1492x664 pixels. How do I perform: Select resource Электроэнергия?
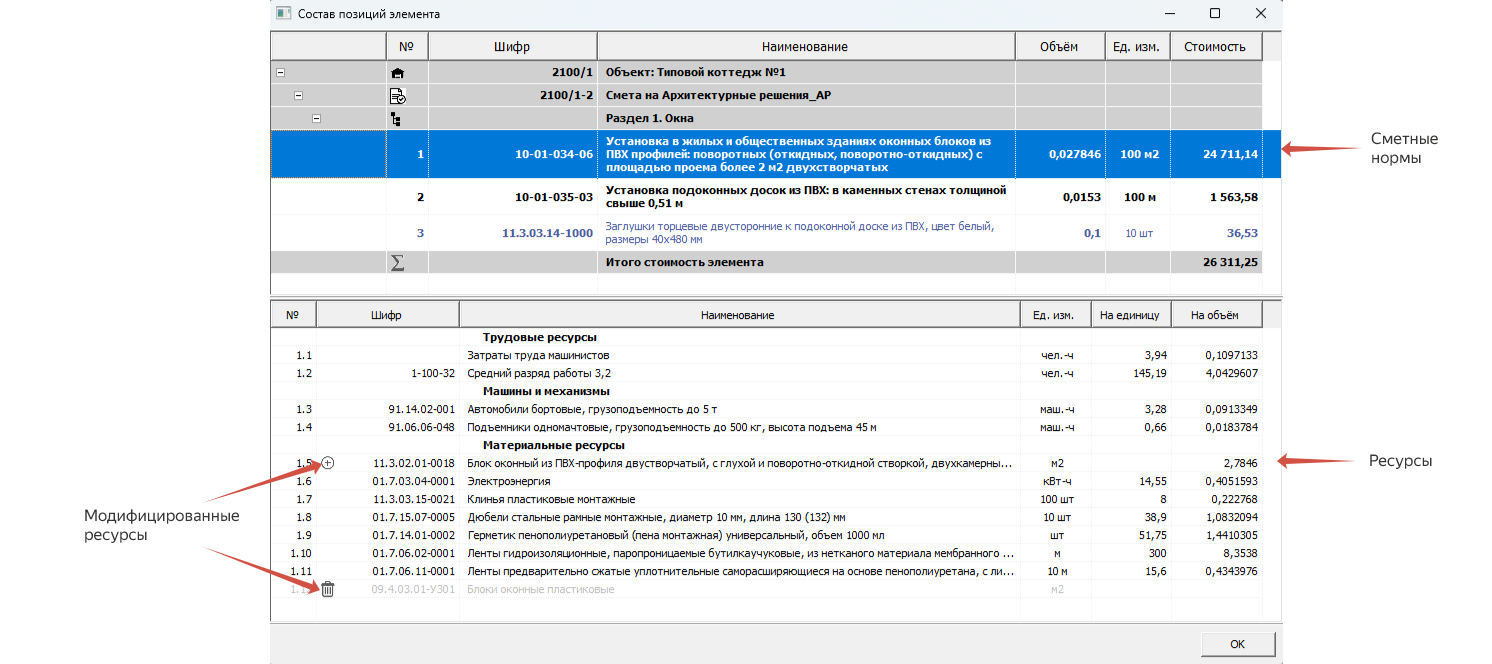[766, 481]
